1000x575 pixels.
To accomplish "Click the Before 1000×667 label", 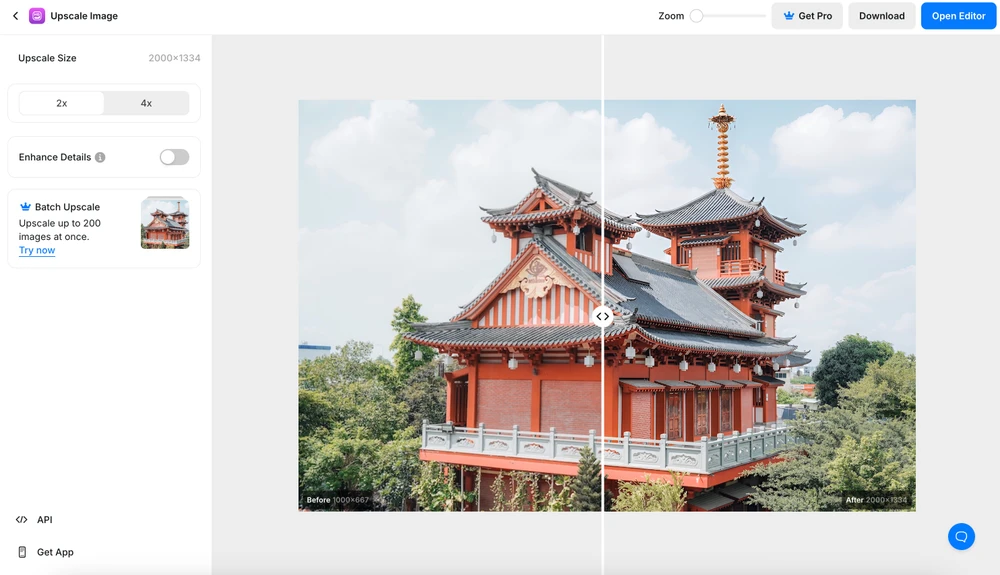I will tap(338, 500).
